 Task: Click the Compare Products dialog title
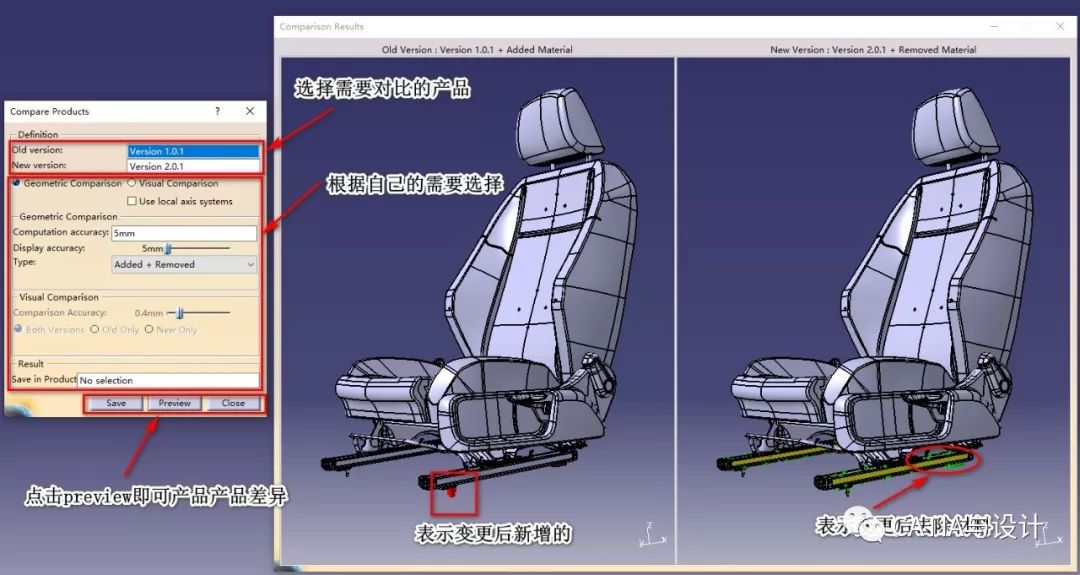click(x=50, y=111)
